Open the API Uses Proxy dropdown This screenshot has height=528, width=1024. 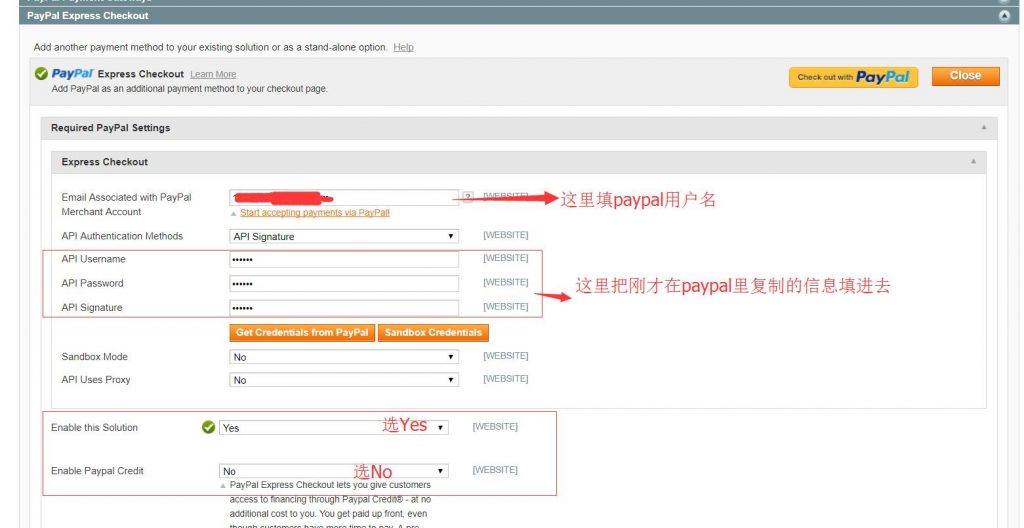click(x=343, y=380)
